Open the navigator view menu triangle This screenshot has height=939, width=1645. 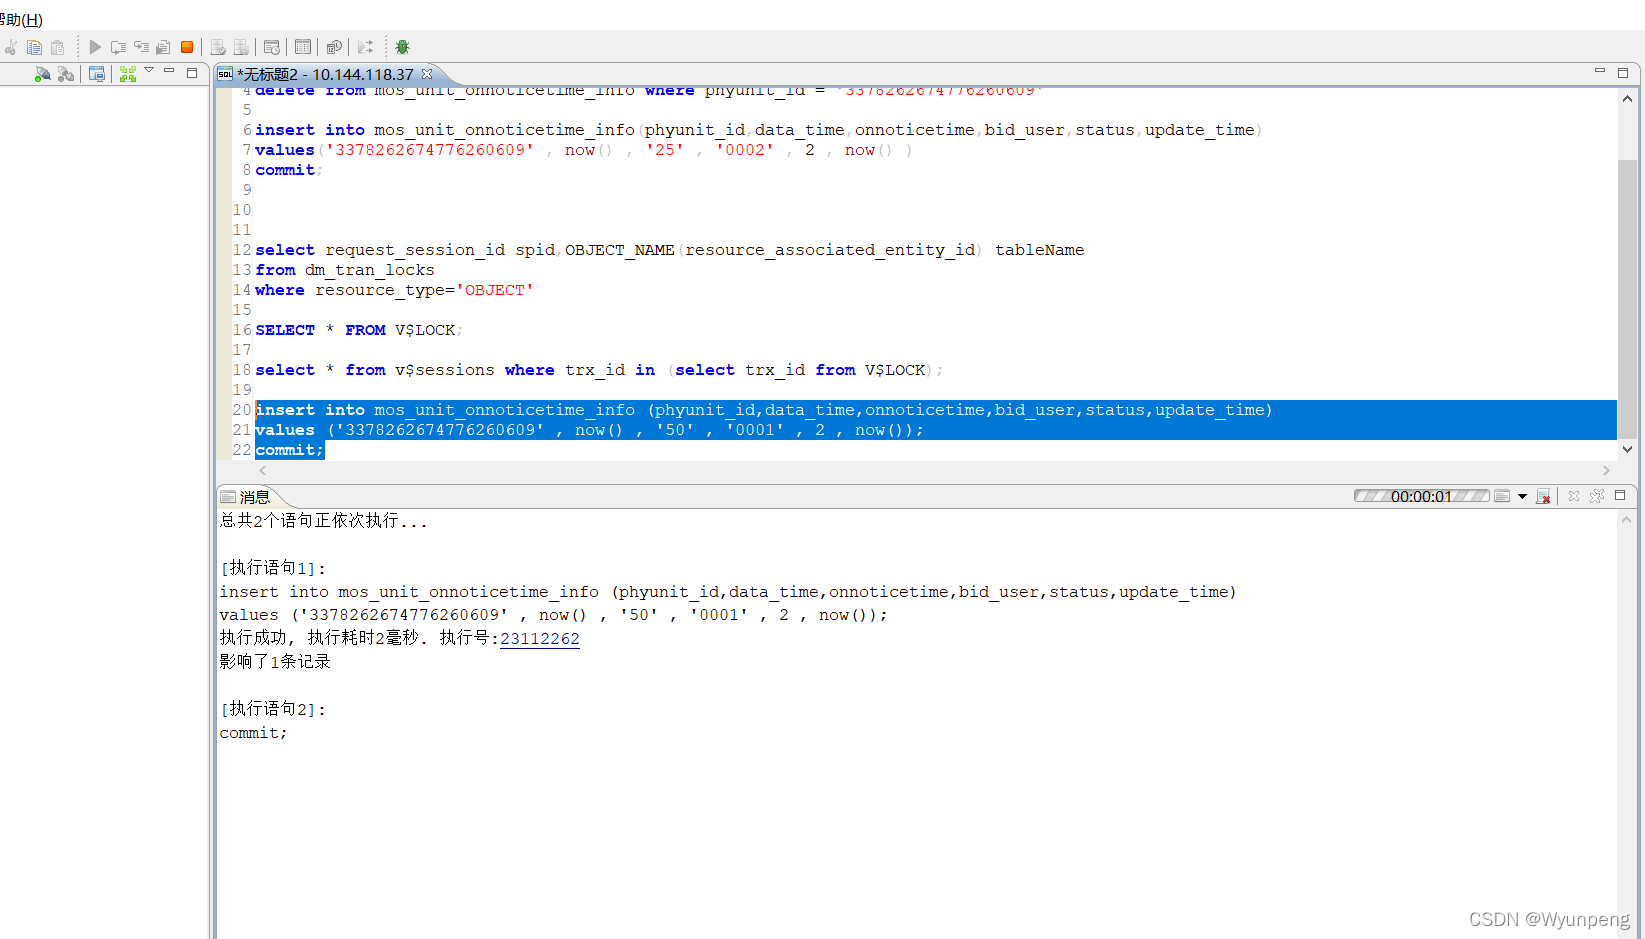149,70
